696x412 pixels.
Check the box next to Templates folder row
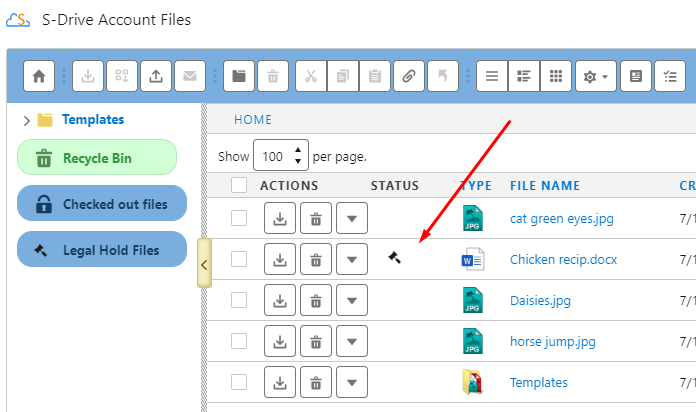[x=238, y=382]
